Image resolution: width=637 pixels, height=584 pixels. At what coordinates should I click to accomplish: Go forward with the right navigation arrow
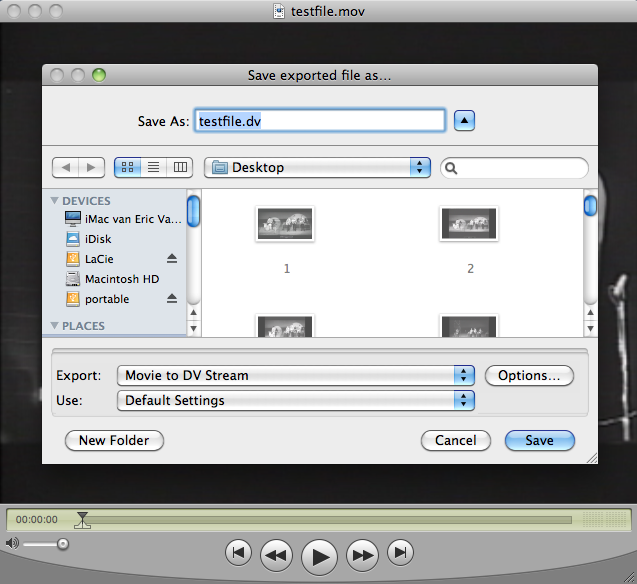pyautogui.click(x=91, y=167)
